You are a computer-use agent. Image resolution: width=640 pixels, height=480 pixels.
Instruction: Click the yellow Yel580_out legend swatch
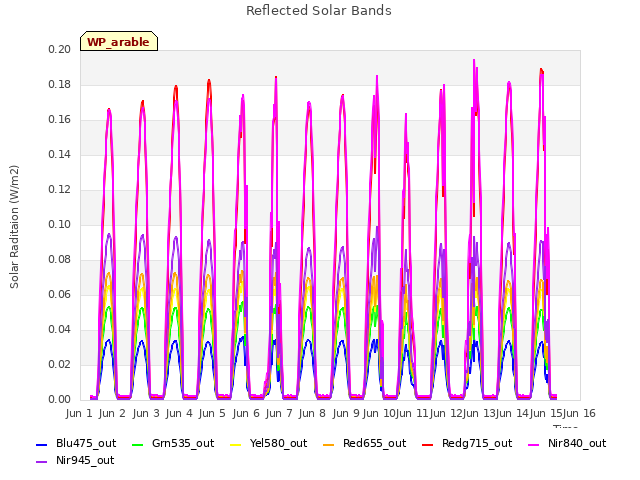236,444
